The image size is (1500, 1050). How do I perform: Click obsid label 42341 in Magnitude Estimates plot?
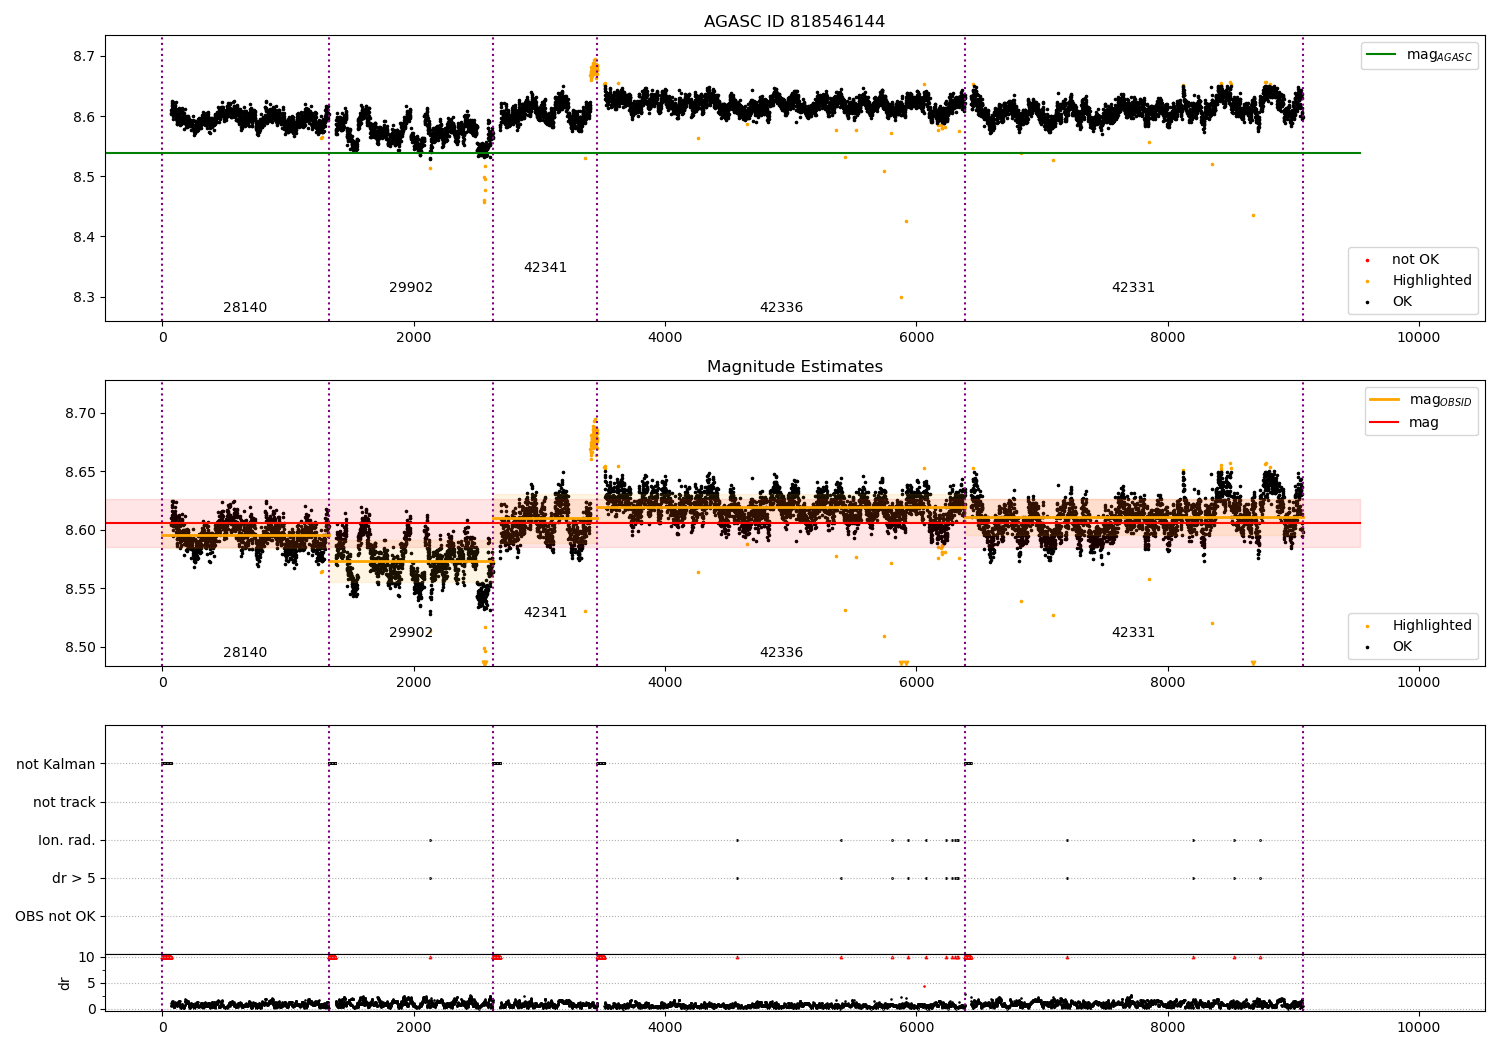click(545, 613)
